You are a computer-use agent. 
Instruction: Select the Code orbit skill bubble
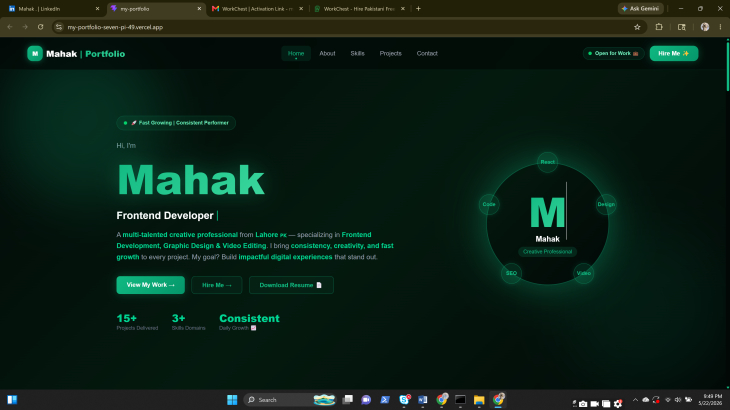pyautogui.click(x=489, y=204)
